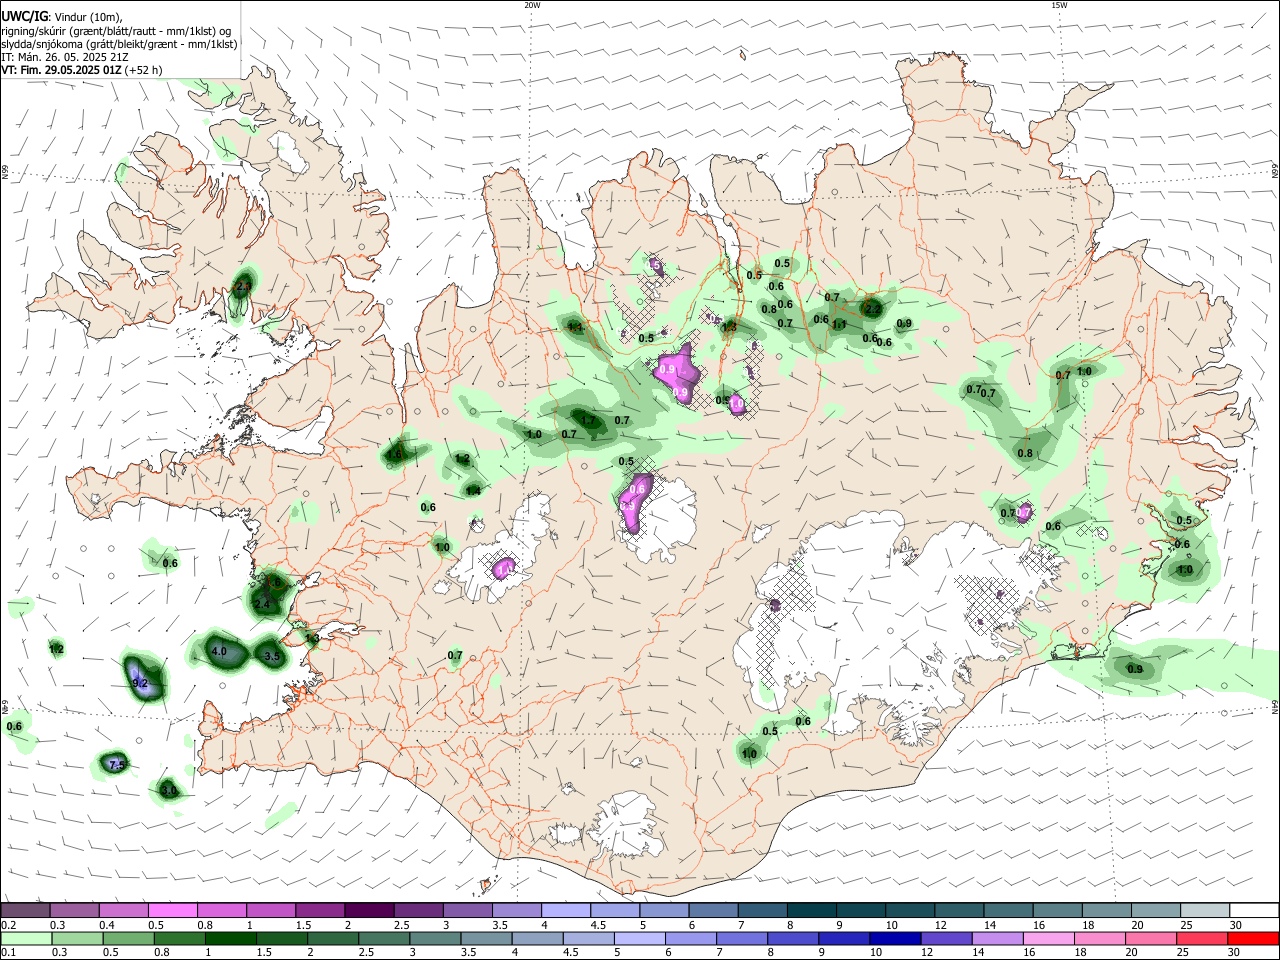Select the light pink rain swatch between 16 and 18

pos(1047,938)
